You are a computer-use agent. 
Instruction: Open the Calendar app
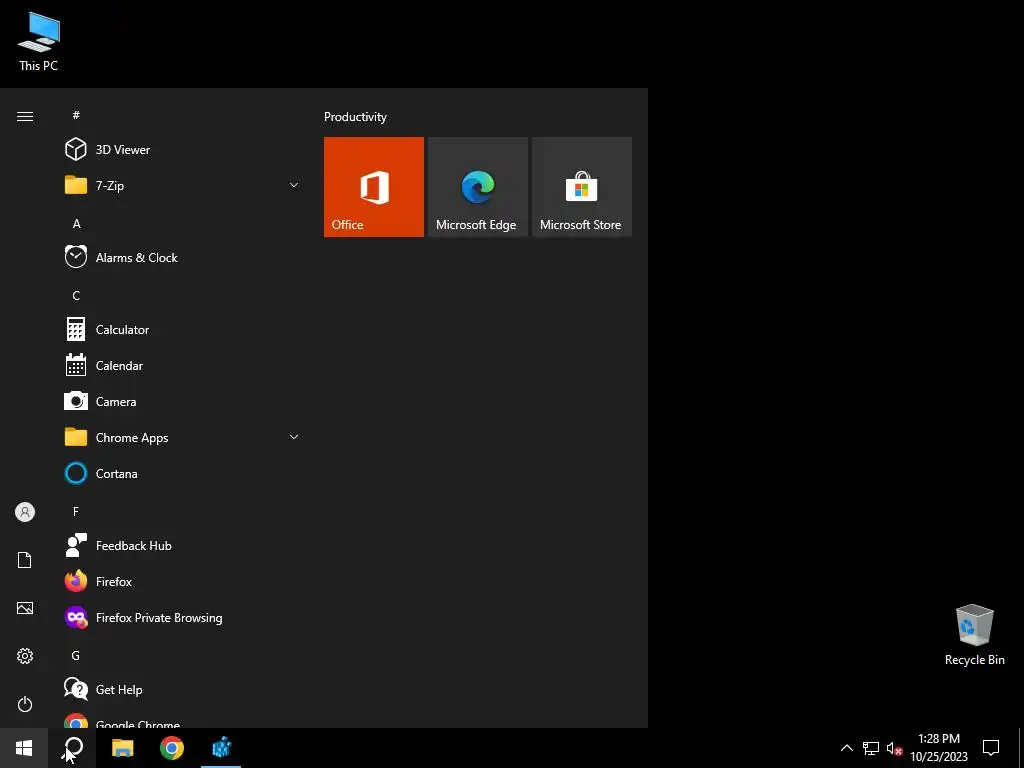pyautogui.click(x=183, y=366)
